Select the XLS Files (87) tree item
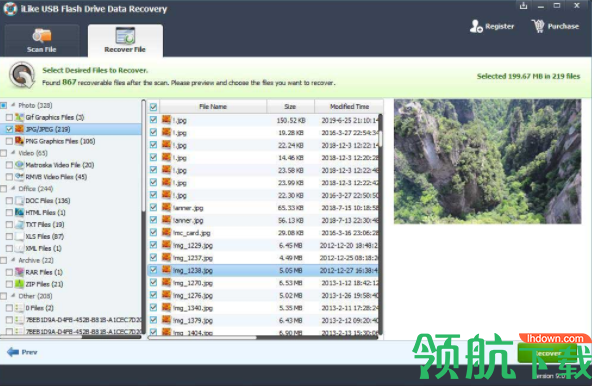592x386 pixels. click(45, 236)
